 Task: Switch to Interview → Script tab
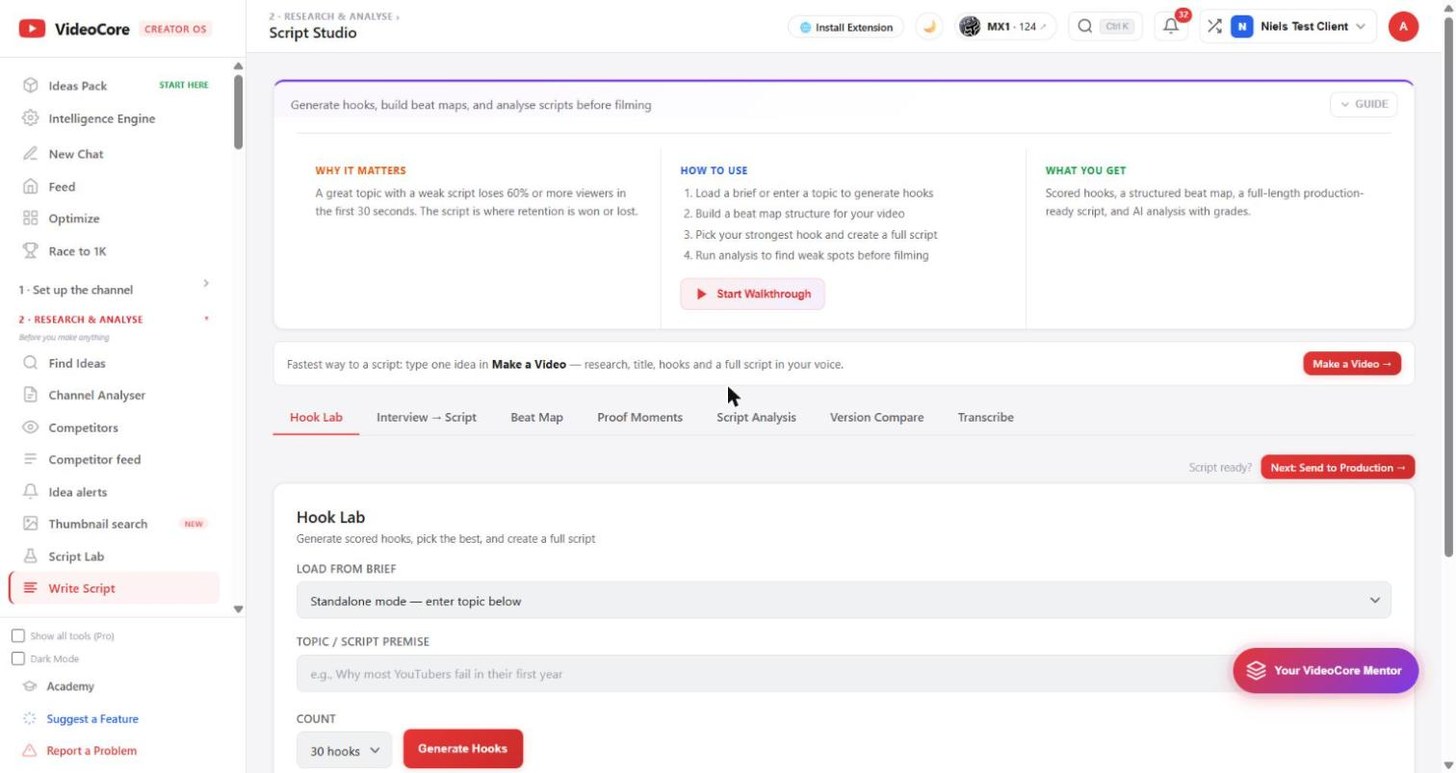coord(426,417)
